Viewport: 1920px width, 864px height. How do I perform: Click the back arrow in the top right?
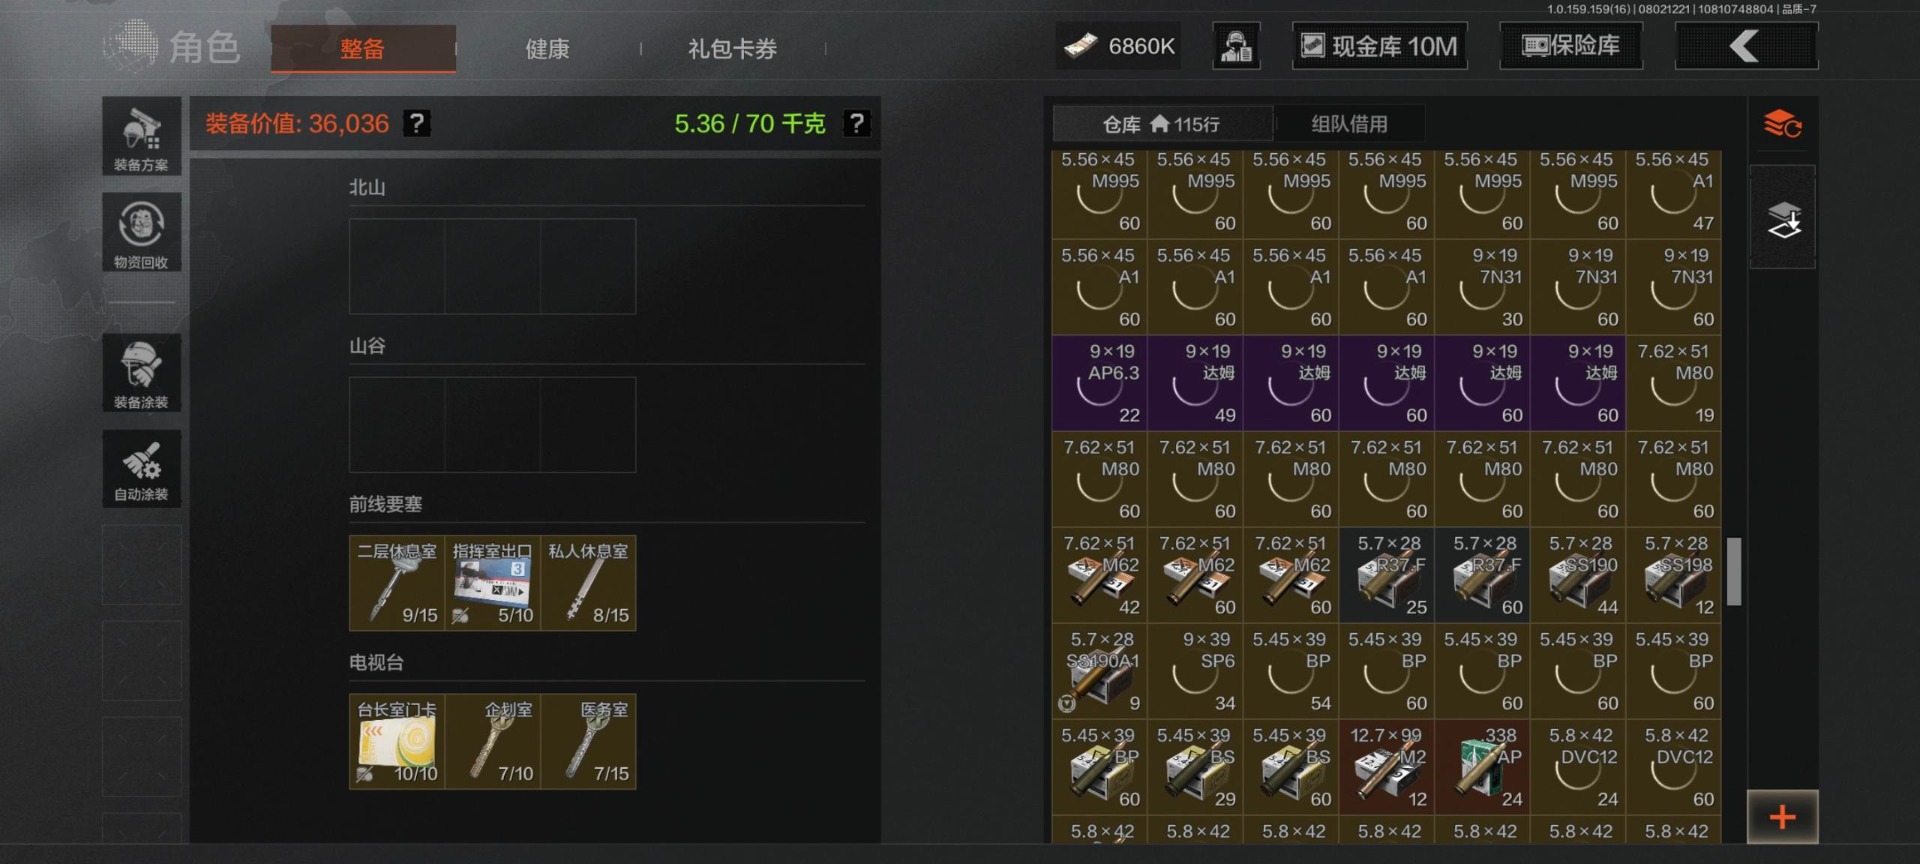(1746, 46)
